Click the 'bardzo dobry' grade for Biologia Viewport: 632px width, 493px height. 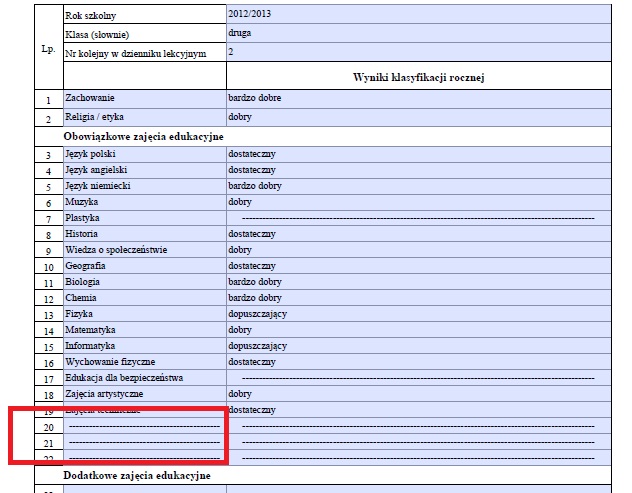(419, 282)
